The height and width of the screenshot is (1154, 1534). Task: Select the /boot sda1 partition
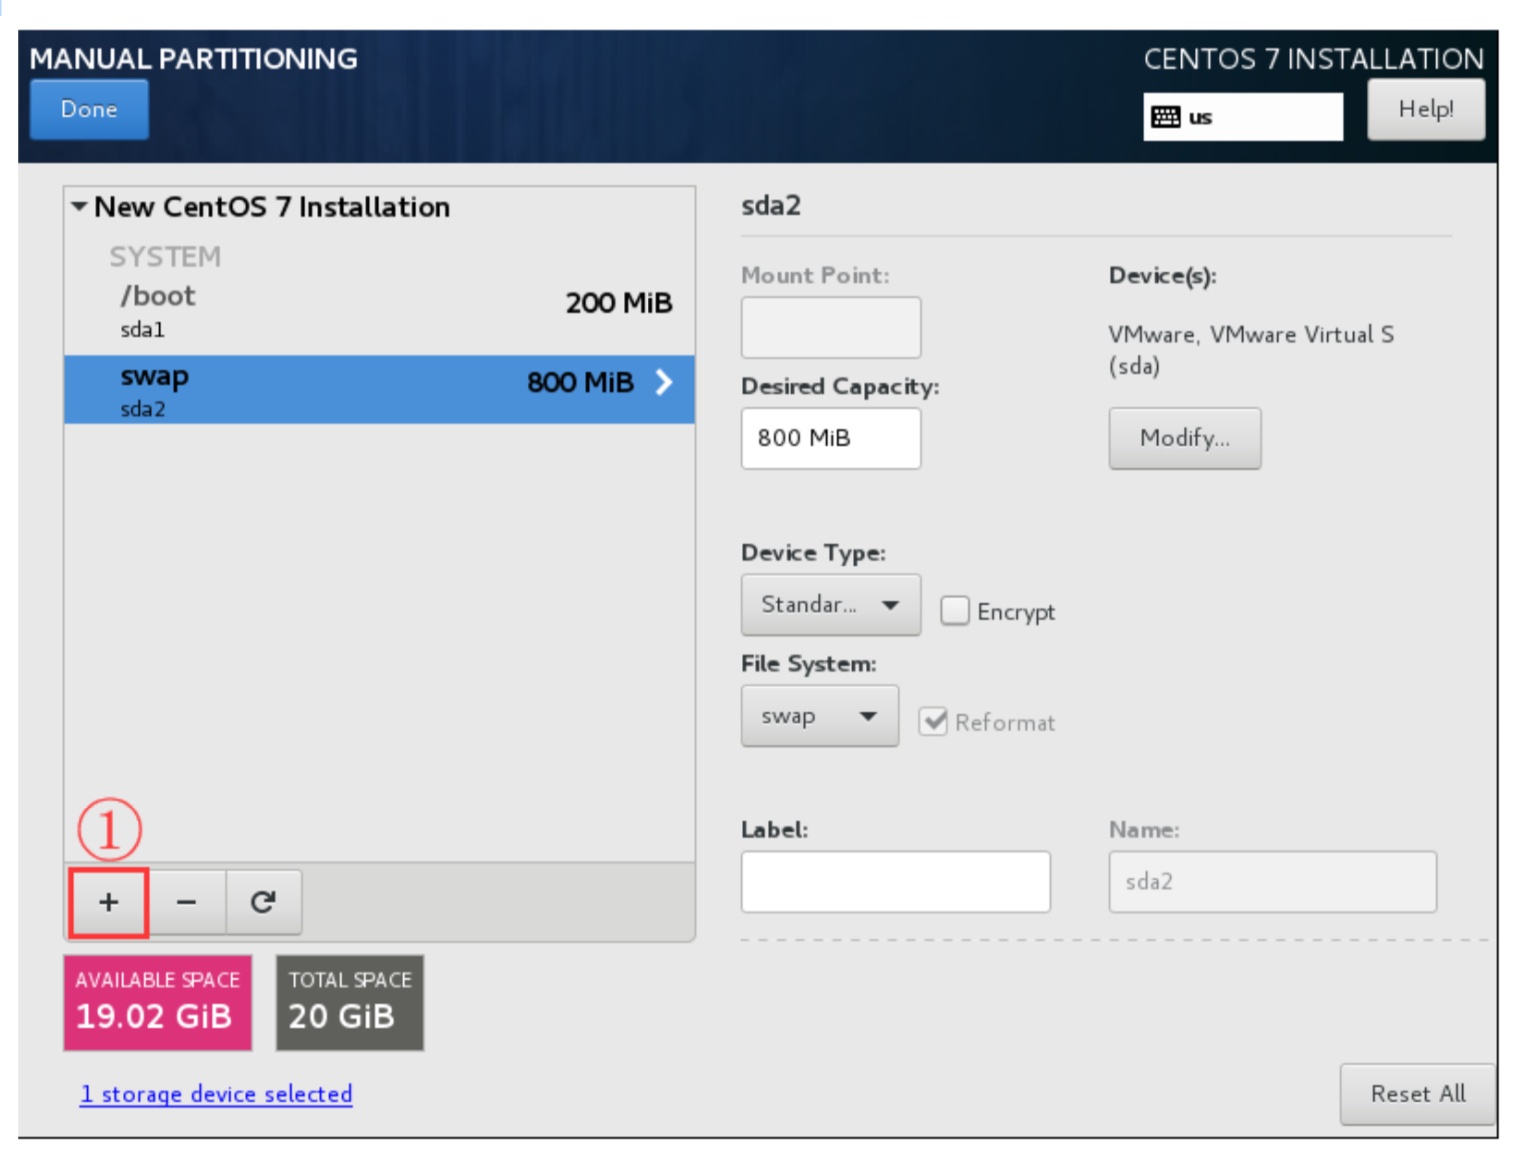378,311
